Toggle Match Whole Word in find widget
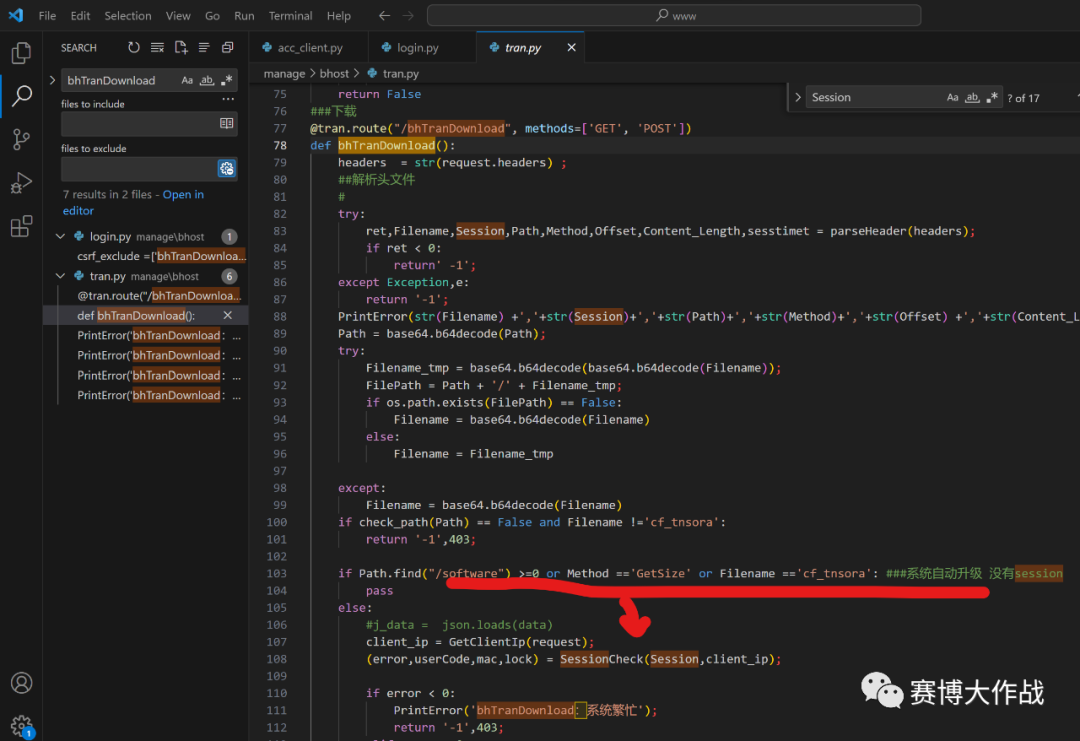The width and height of the screenshot is (1080, 741). pyautogui.click(x=972, y=98)
